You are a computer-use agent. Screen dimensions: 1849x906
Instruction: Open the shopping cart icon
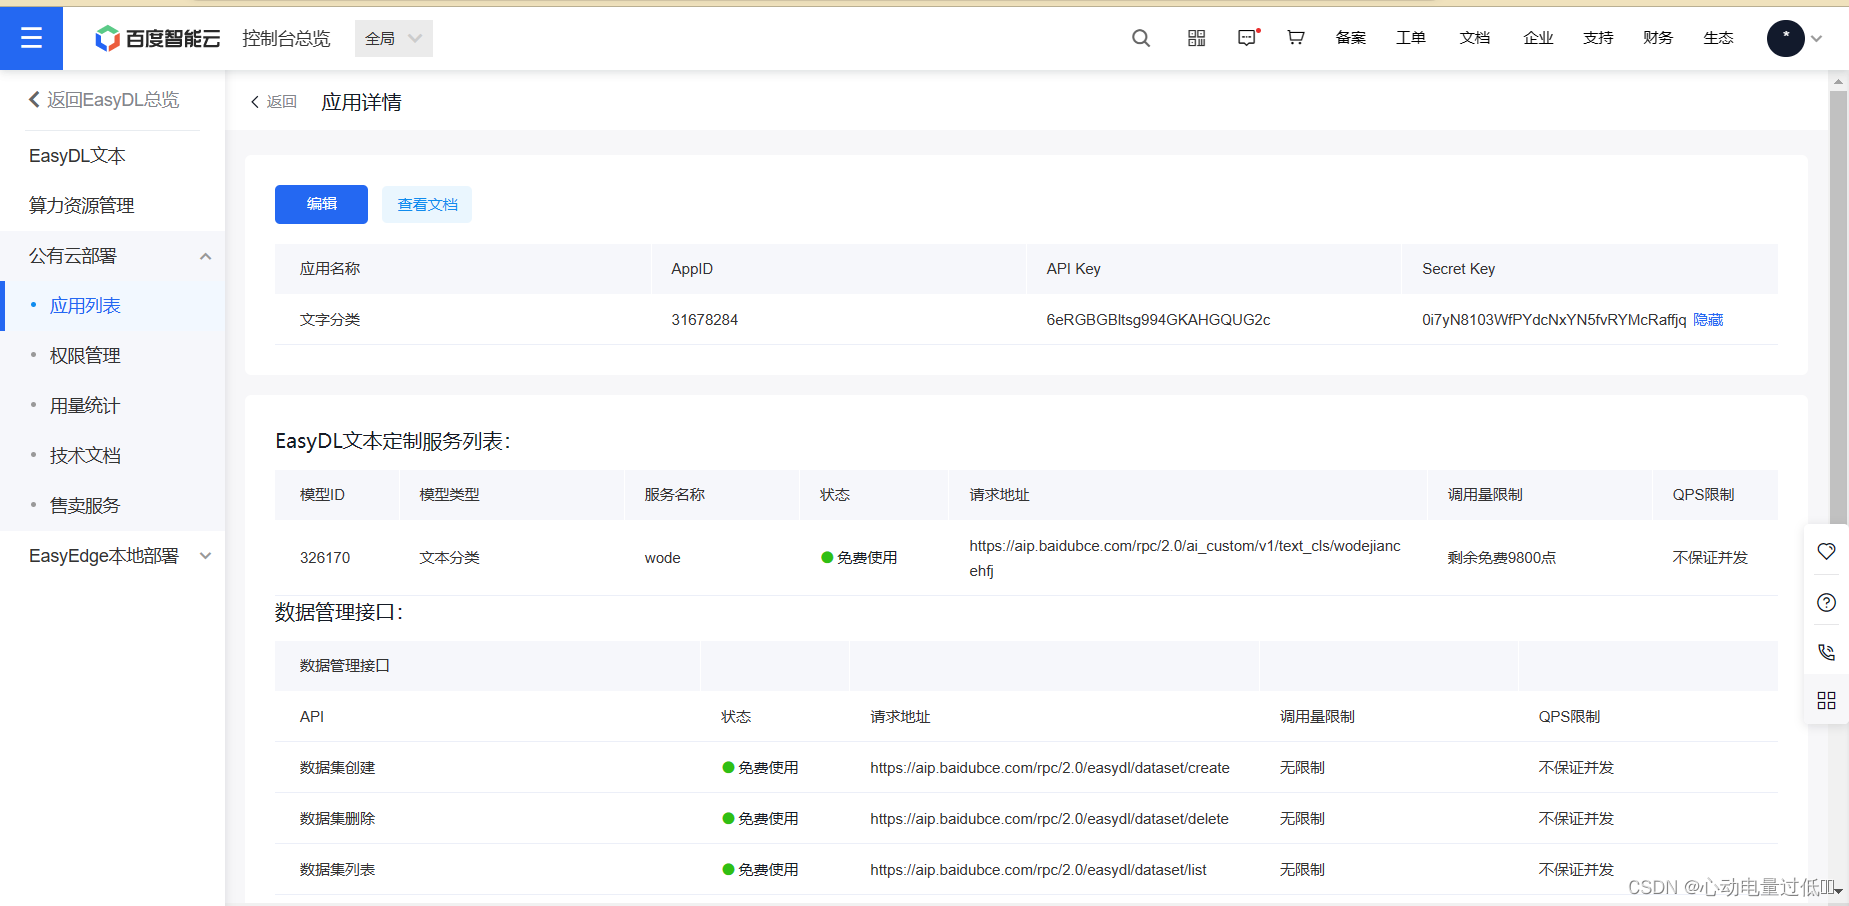click(x=1295, y=37)
